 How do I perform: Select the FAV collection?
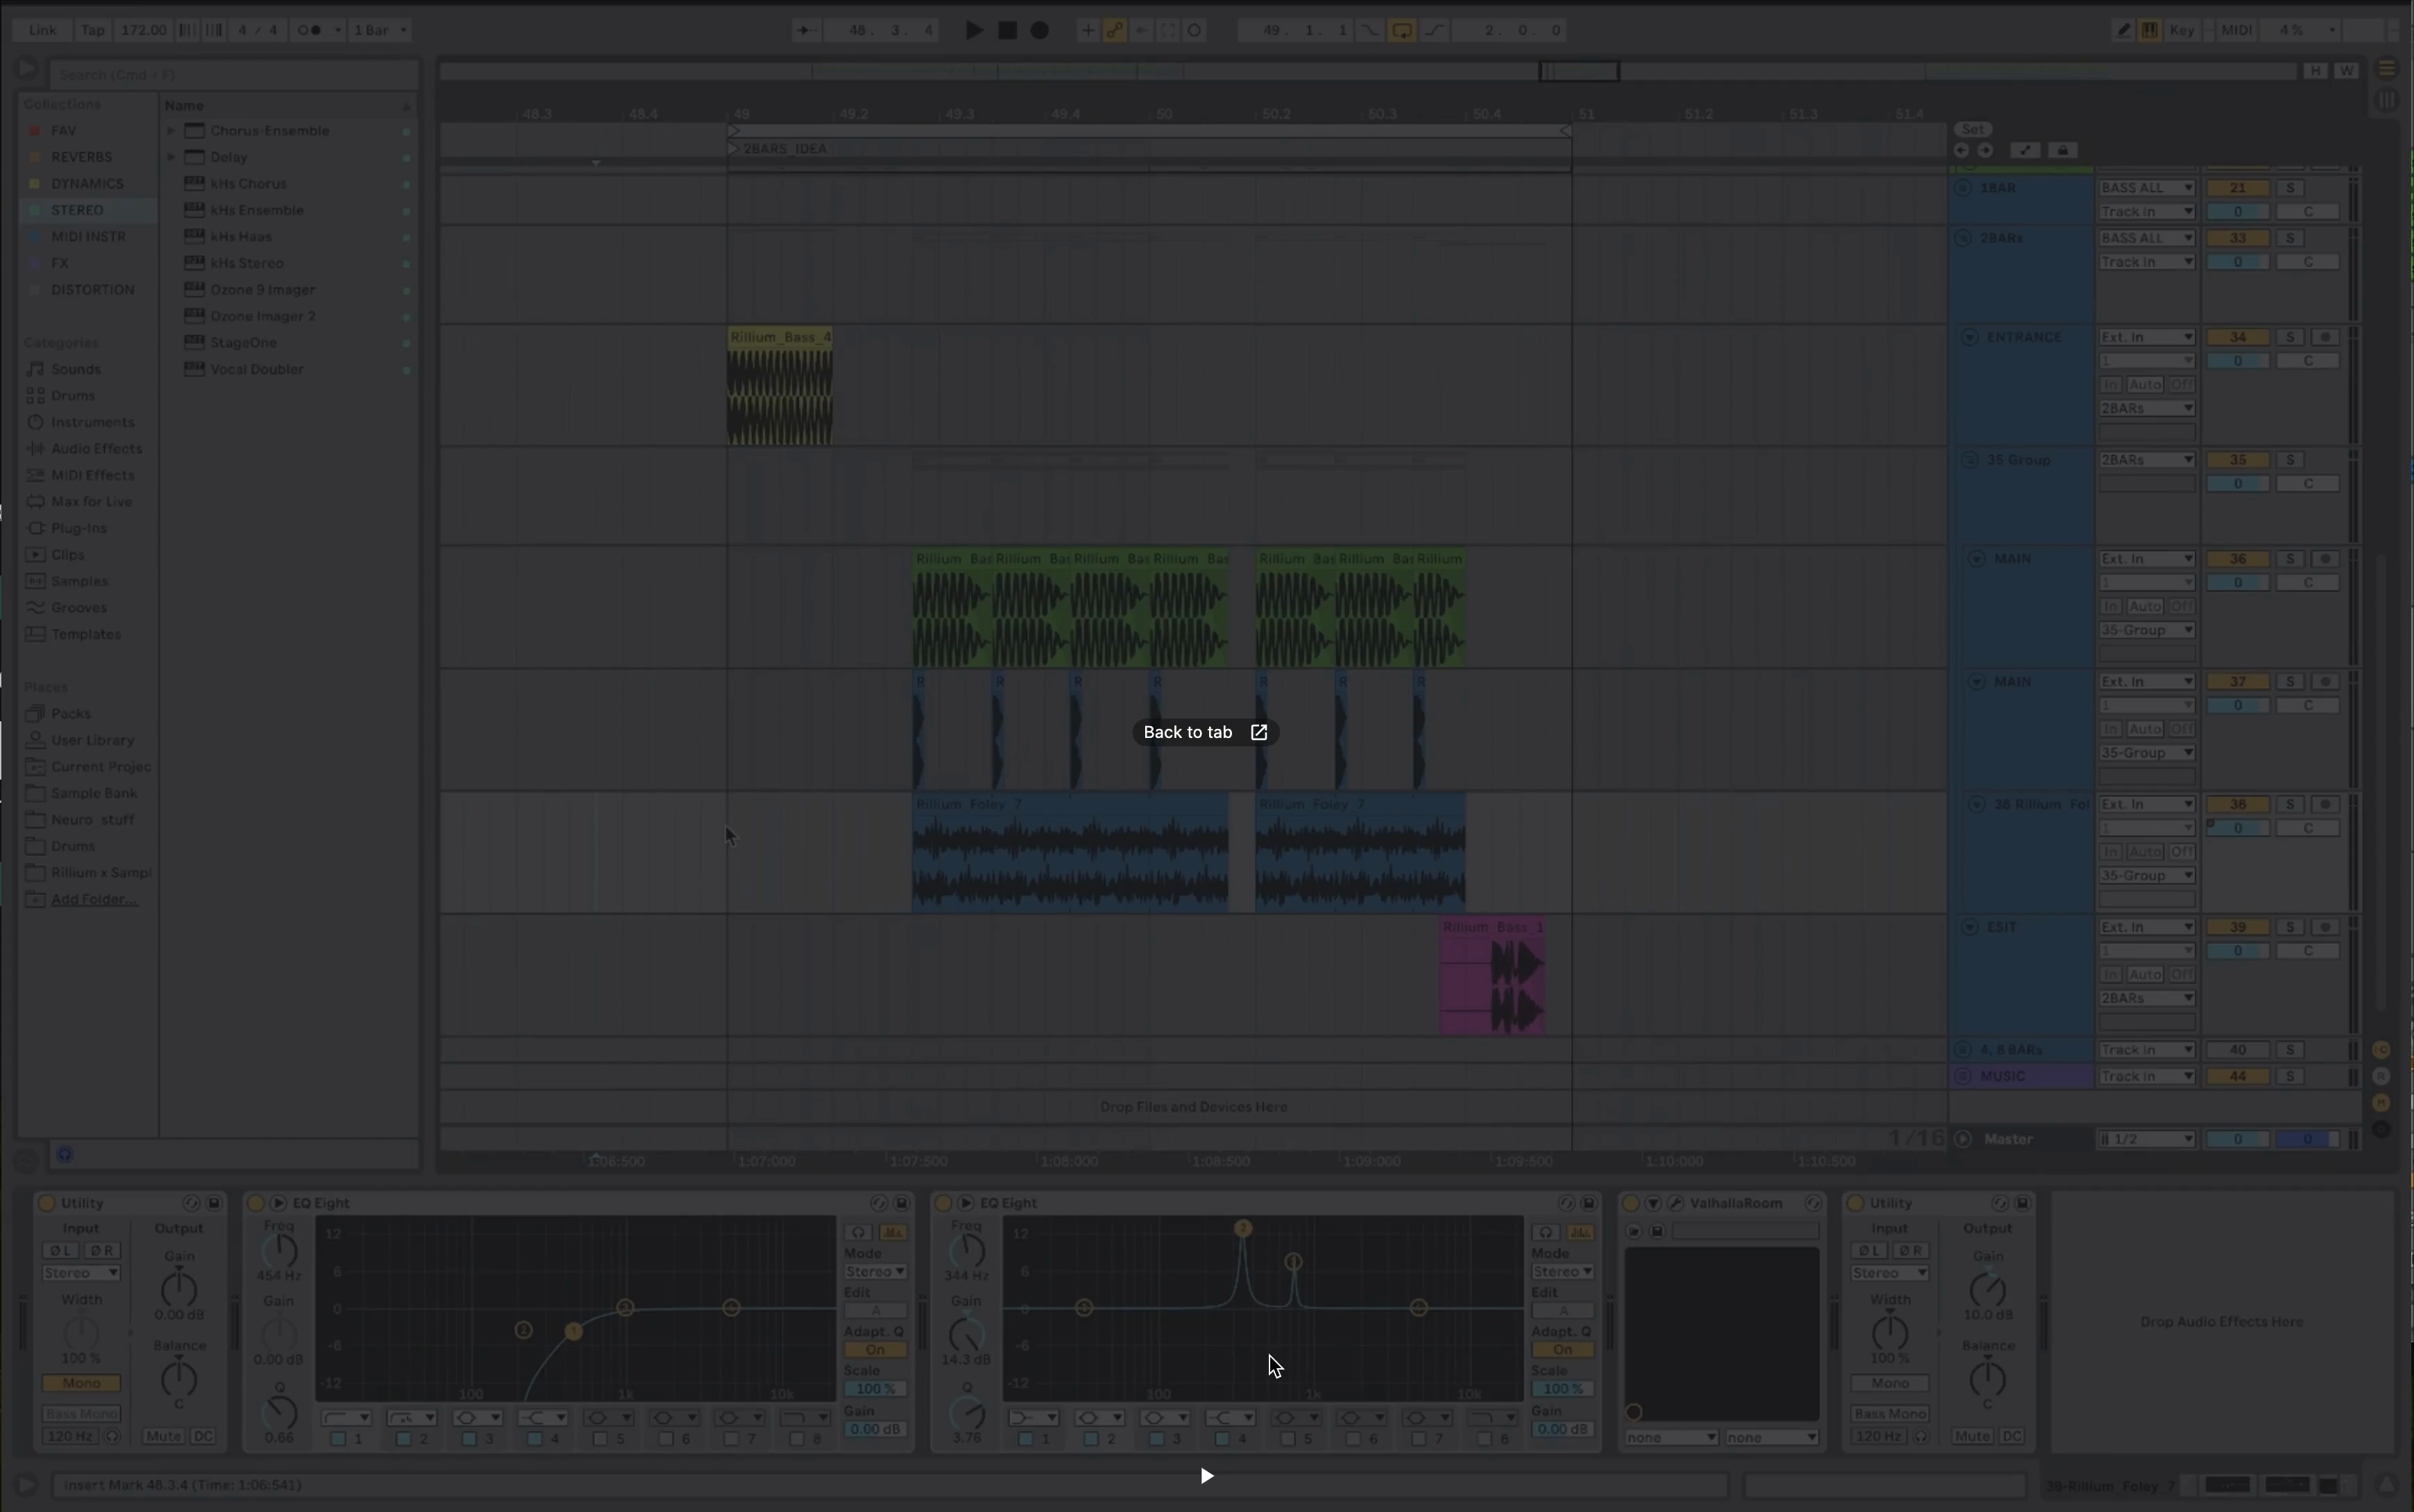63,131
